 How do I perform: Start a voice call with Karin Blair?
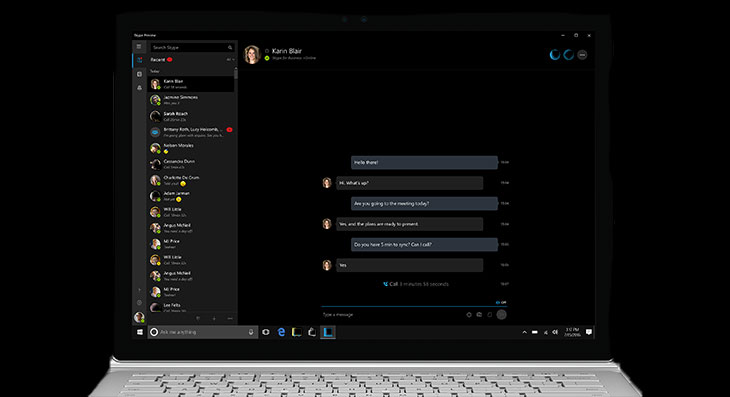click(568, 55)
